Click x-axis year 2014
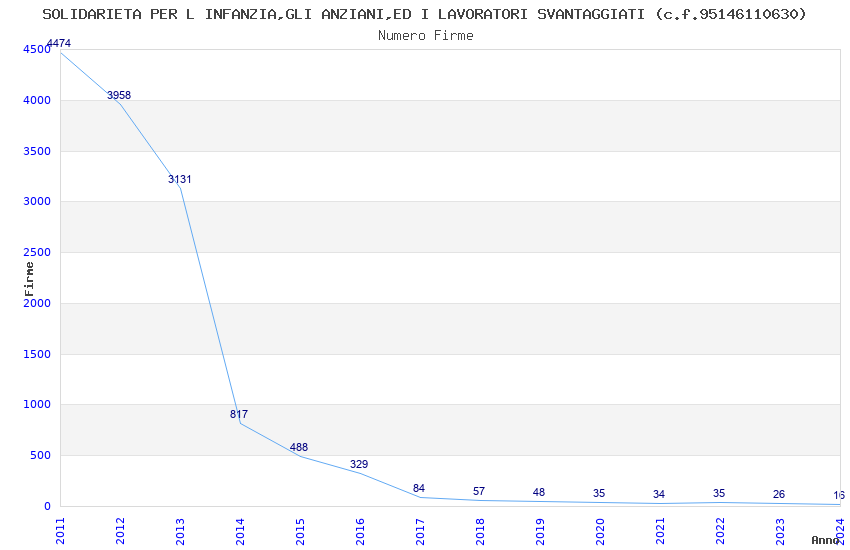 [240, 532]
